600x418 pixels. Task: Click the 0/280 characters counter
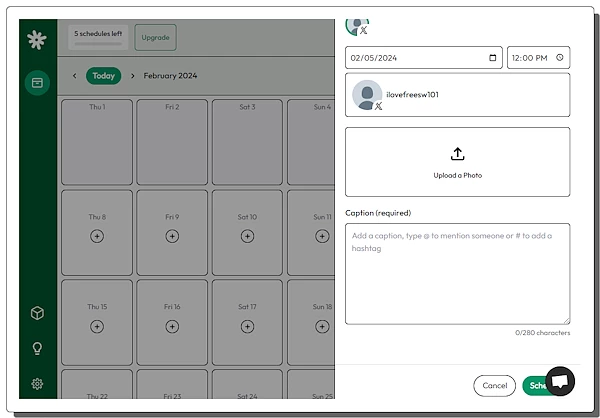pyautogui.click(x=542, y=333)
